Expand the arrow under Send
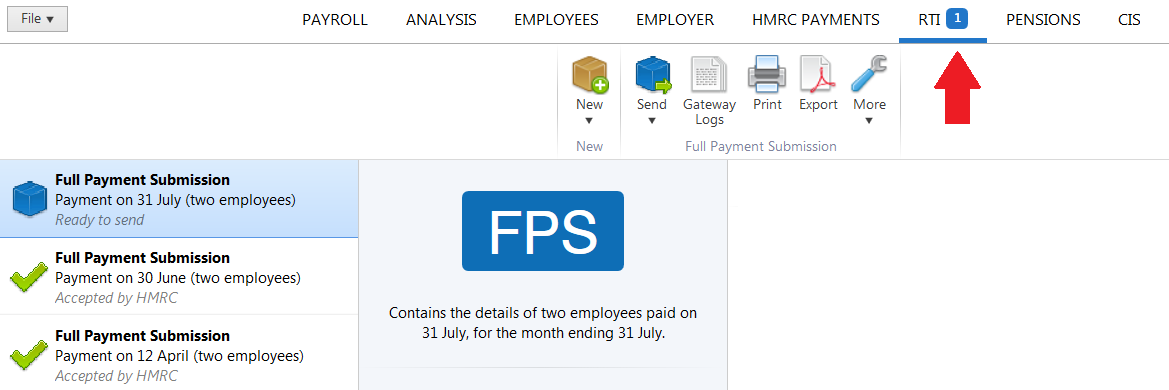This screenshot has height=390, width=1169. [x=652, y=121]
